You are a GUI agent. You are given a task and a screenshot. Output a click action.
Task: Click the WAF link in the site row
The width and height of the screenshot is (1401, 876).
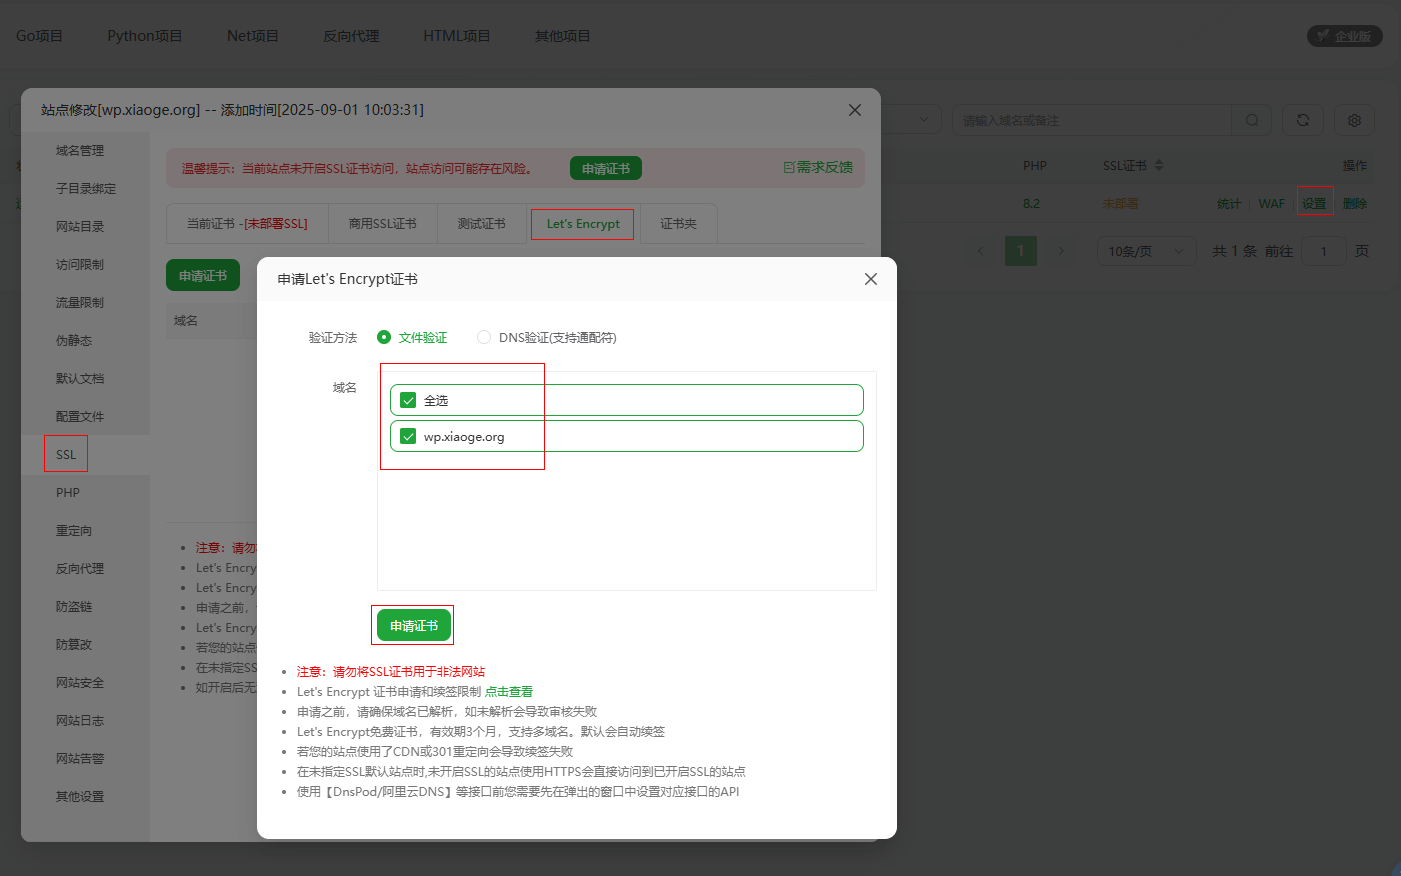point(1271,202)
